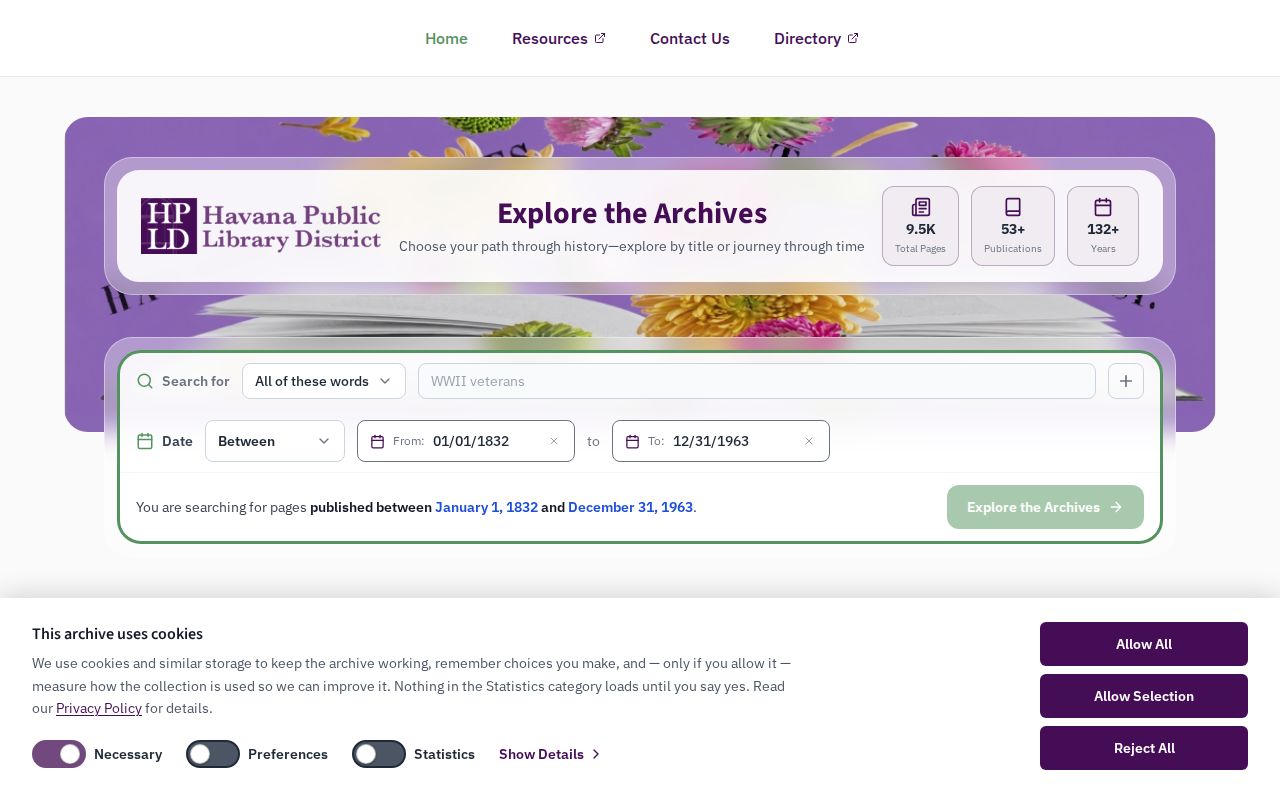Open the 'Between' date mode dropdown
1280x800 pixels.
pos(275,441)
